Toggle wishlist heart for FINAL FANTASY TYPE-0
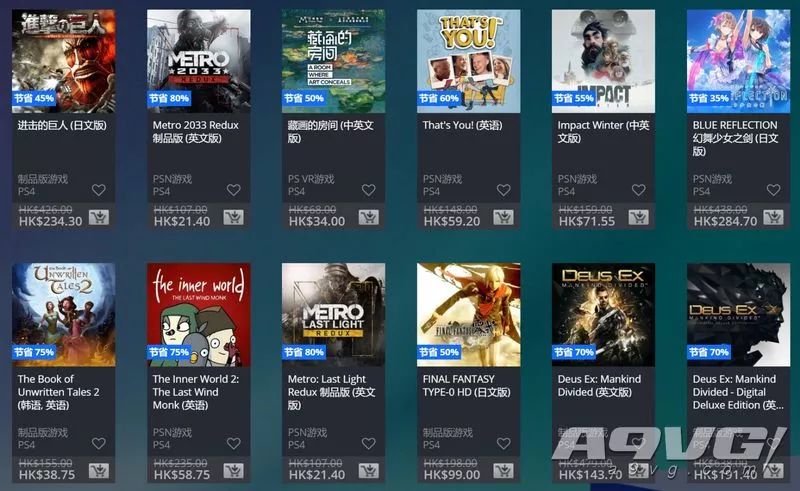This screenshot has height=491, width=800. (x=504, y=444)
